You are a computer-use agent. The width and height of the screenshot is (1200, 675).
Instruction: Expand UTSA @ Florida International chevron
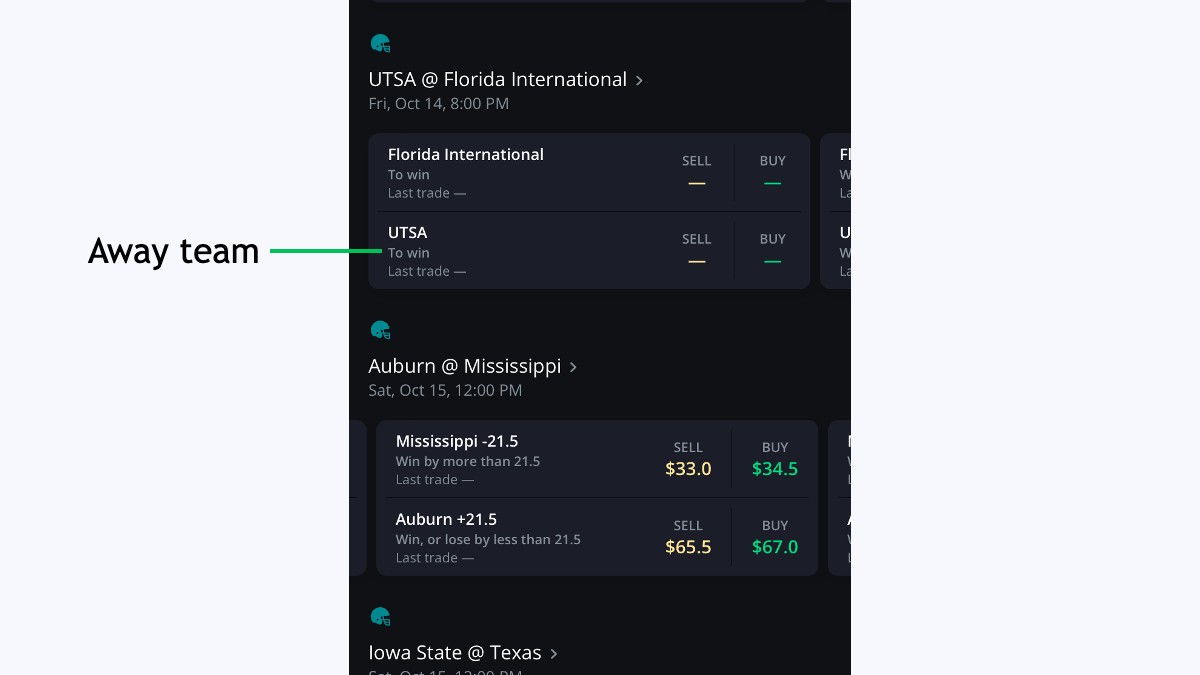click(640, 80)
